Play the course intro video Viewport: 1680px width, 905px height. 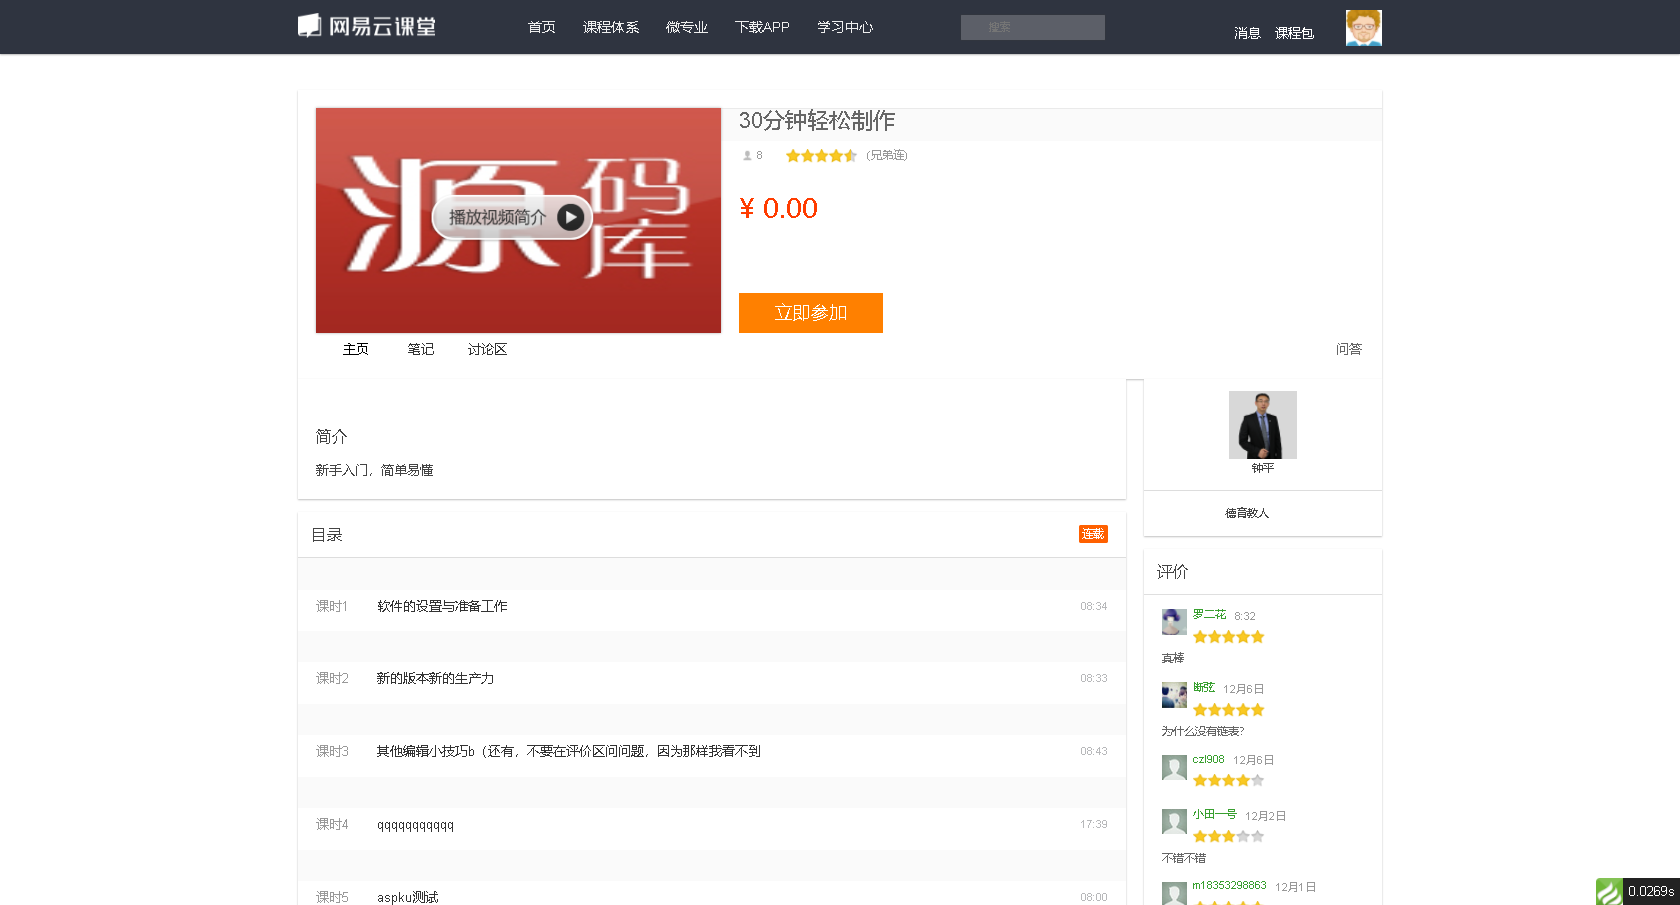point(512,217)
